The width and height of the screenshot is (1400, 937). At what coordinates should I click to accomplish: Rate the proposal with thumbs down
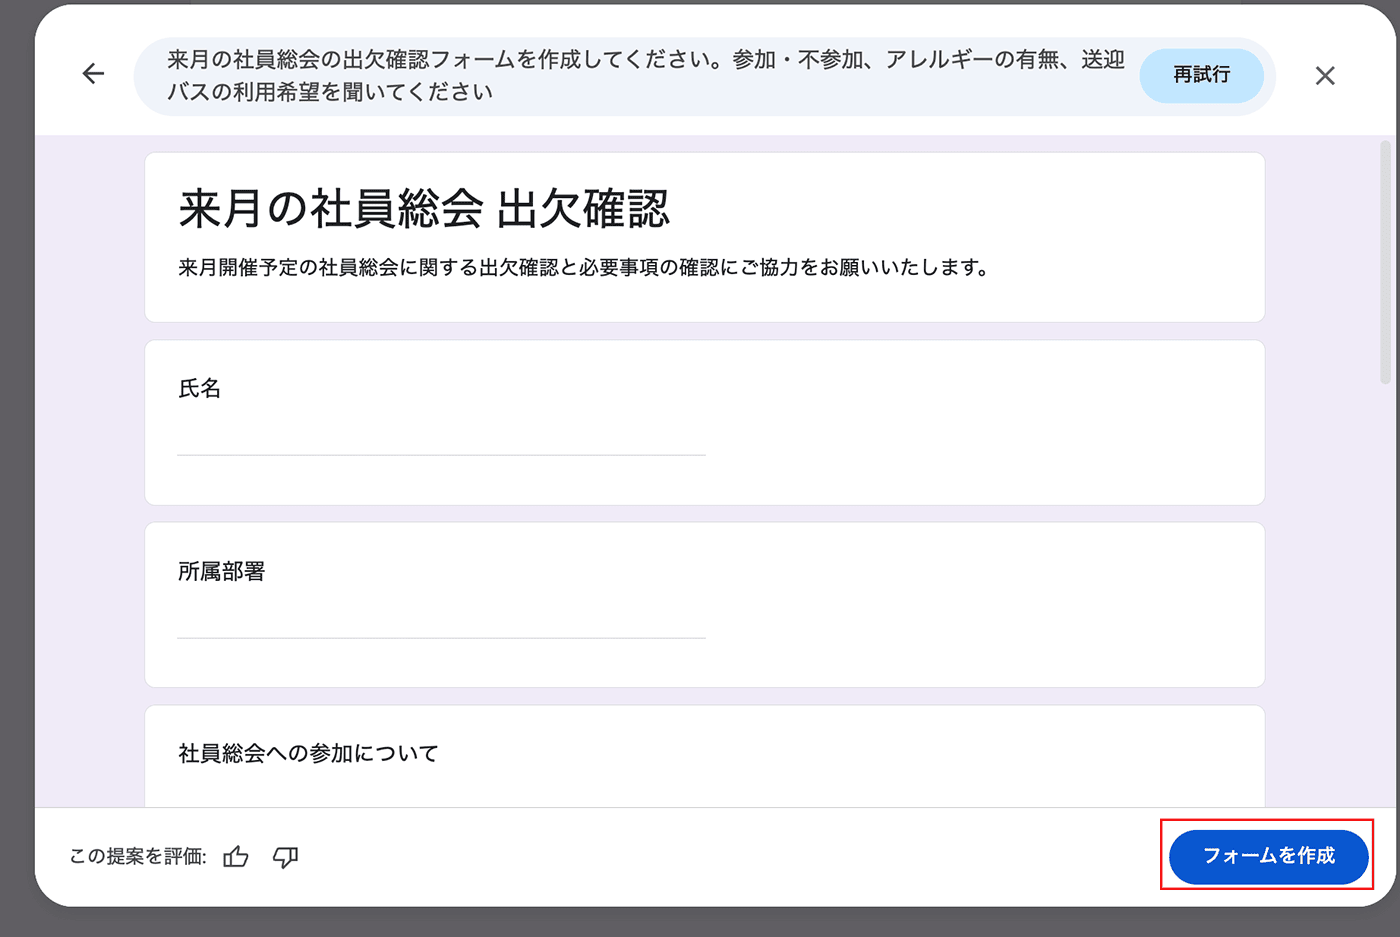click(286, 857)
